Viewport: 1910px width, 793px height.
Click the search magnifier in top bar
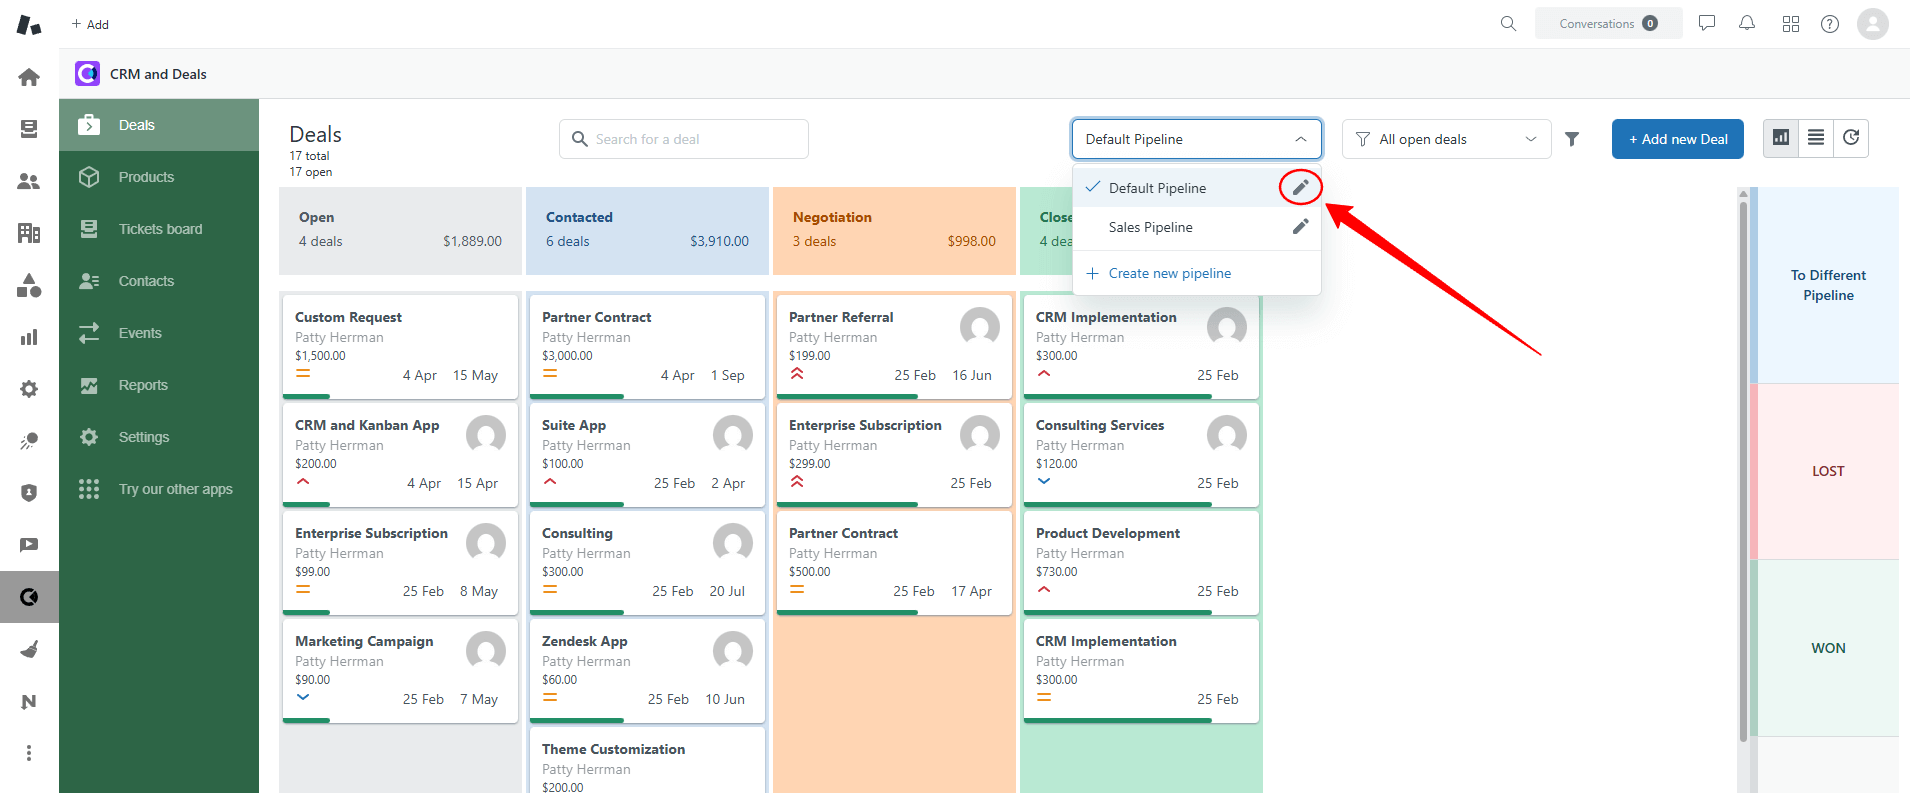(x=1508, y=23)
